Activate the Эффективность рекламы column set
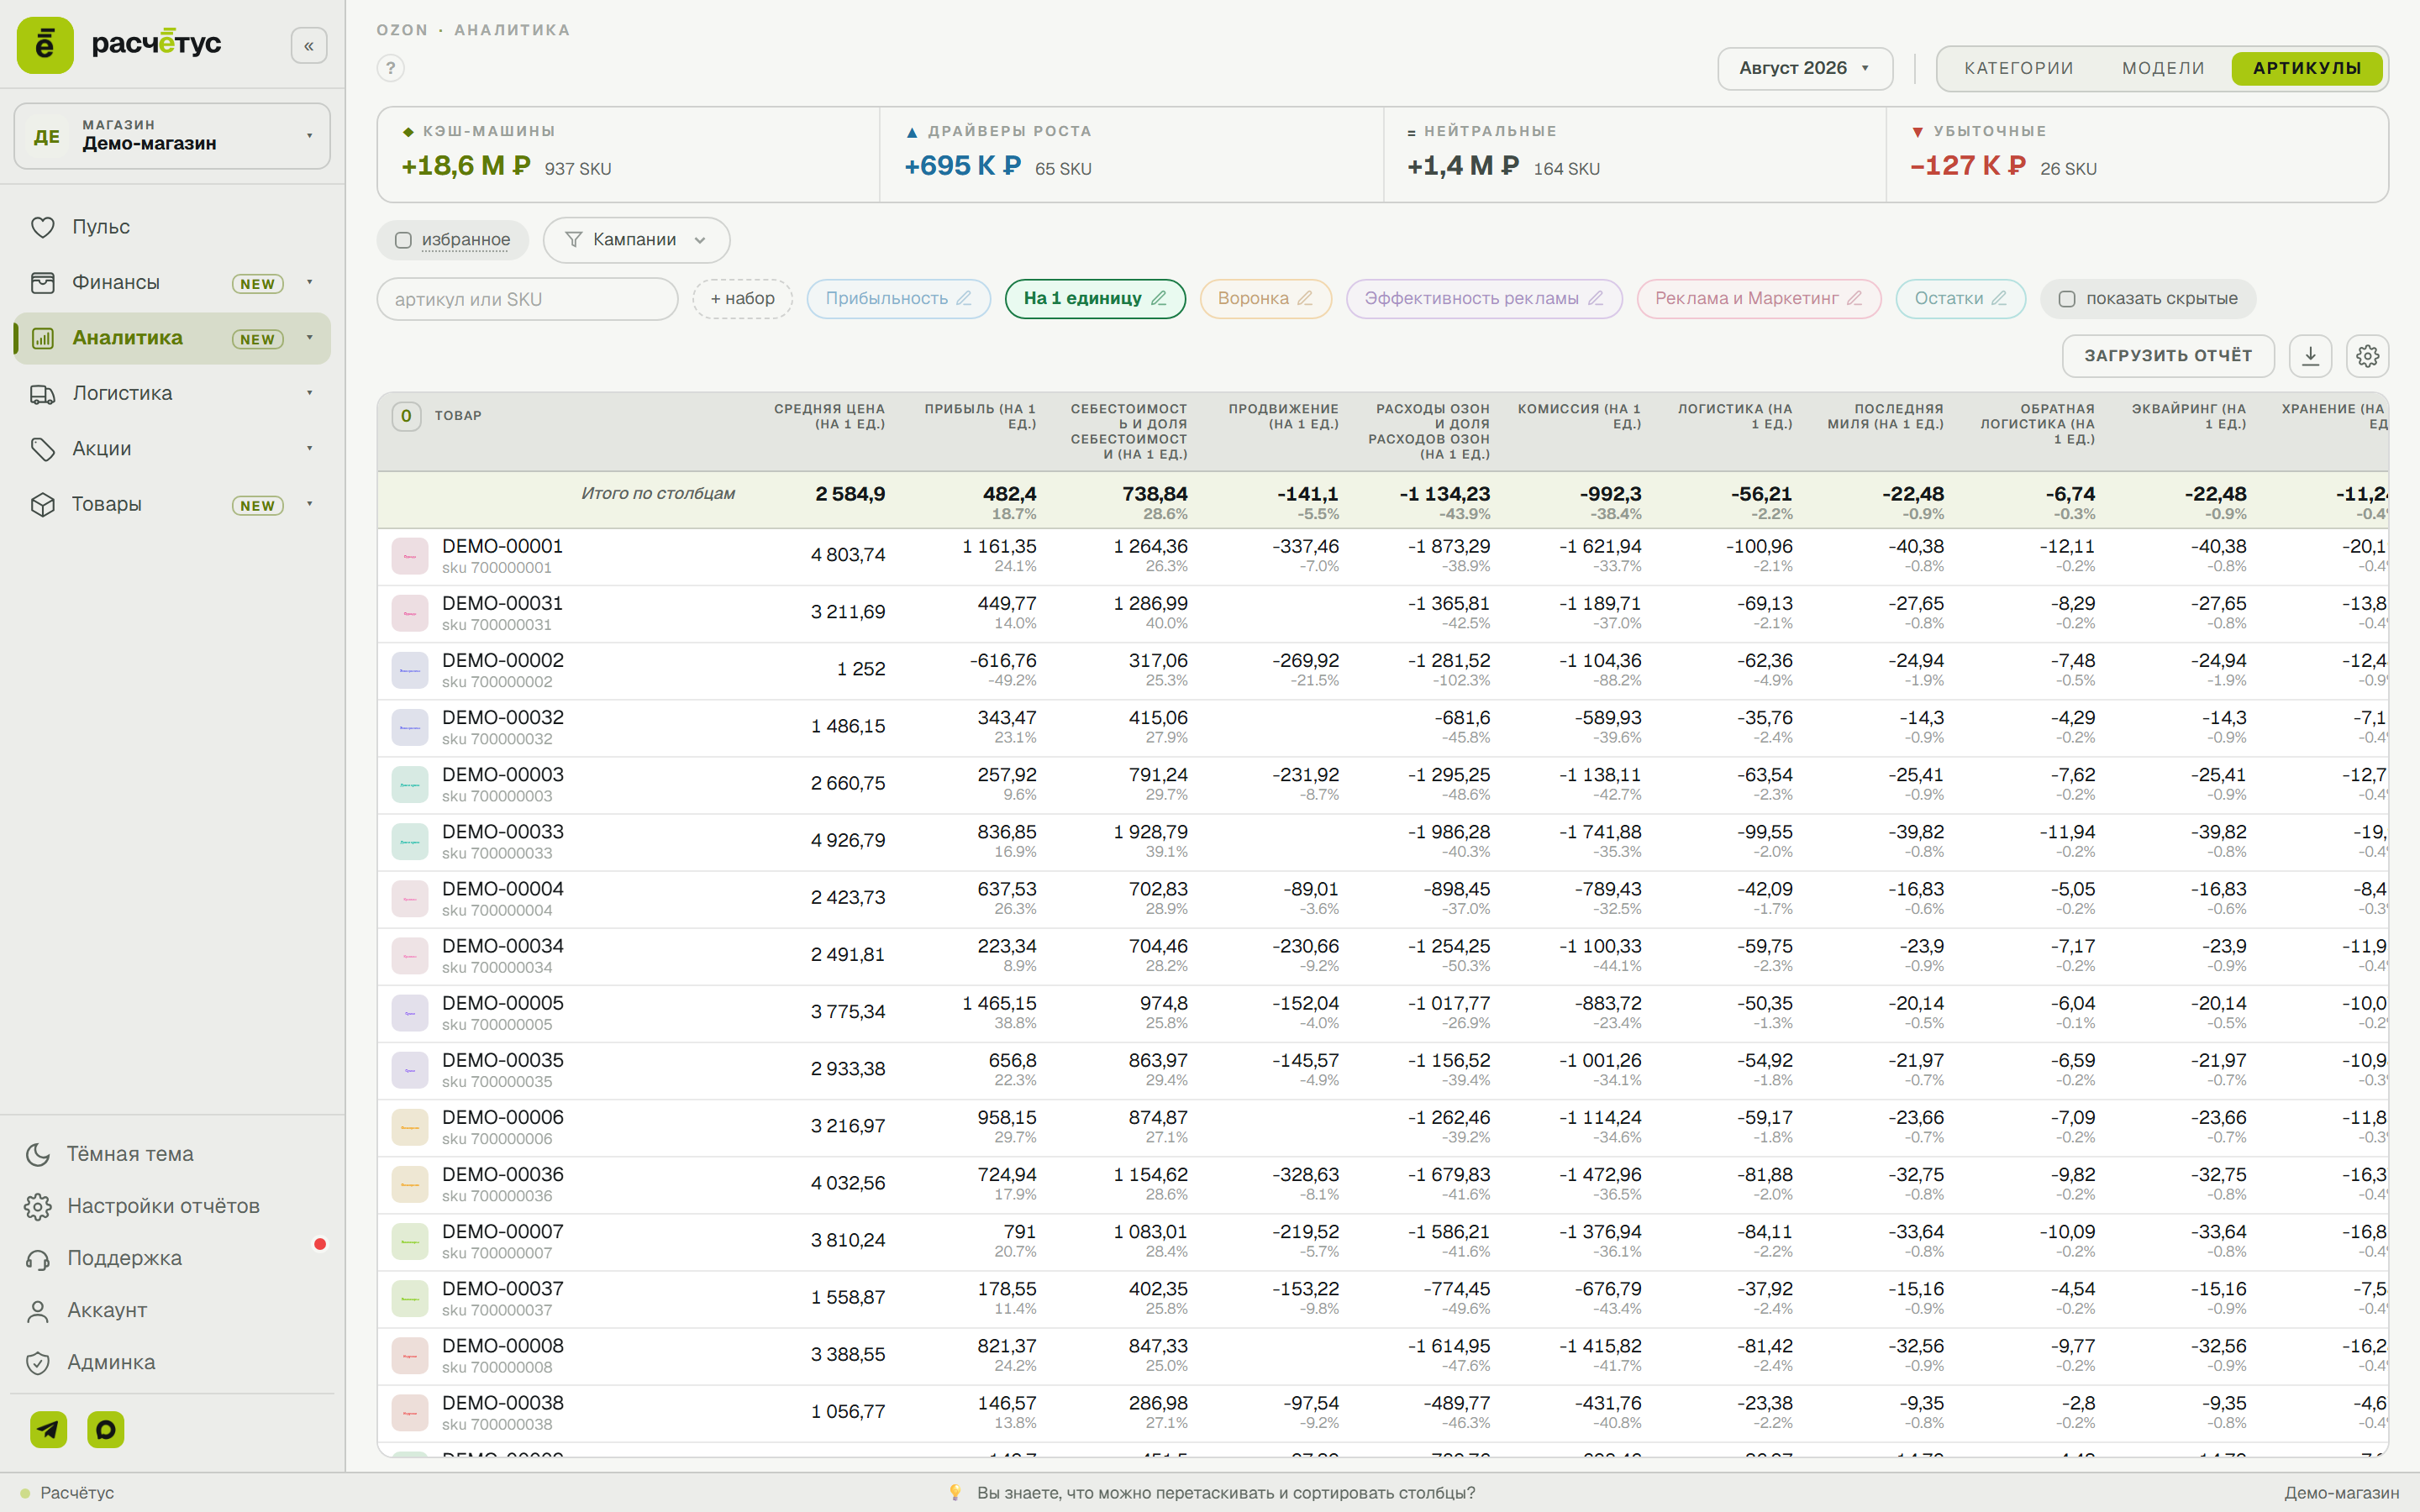Viewport: 2420px width, 1512px height. [x=1484, y=299]
